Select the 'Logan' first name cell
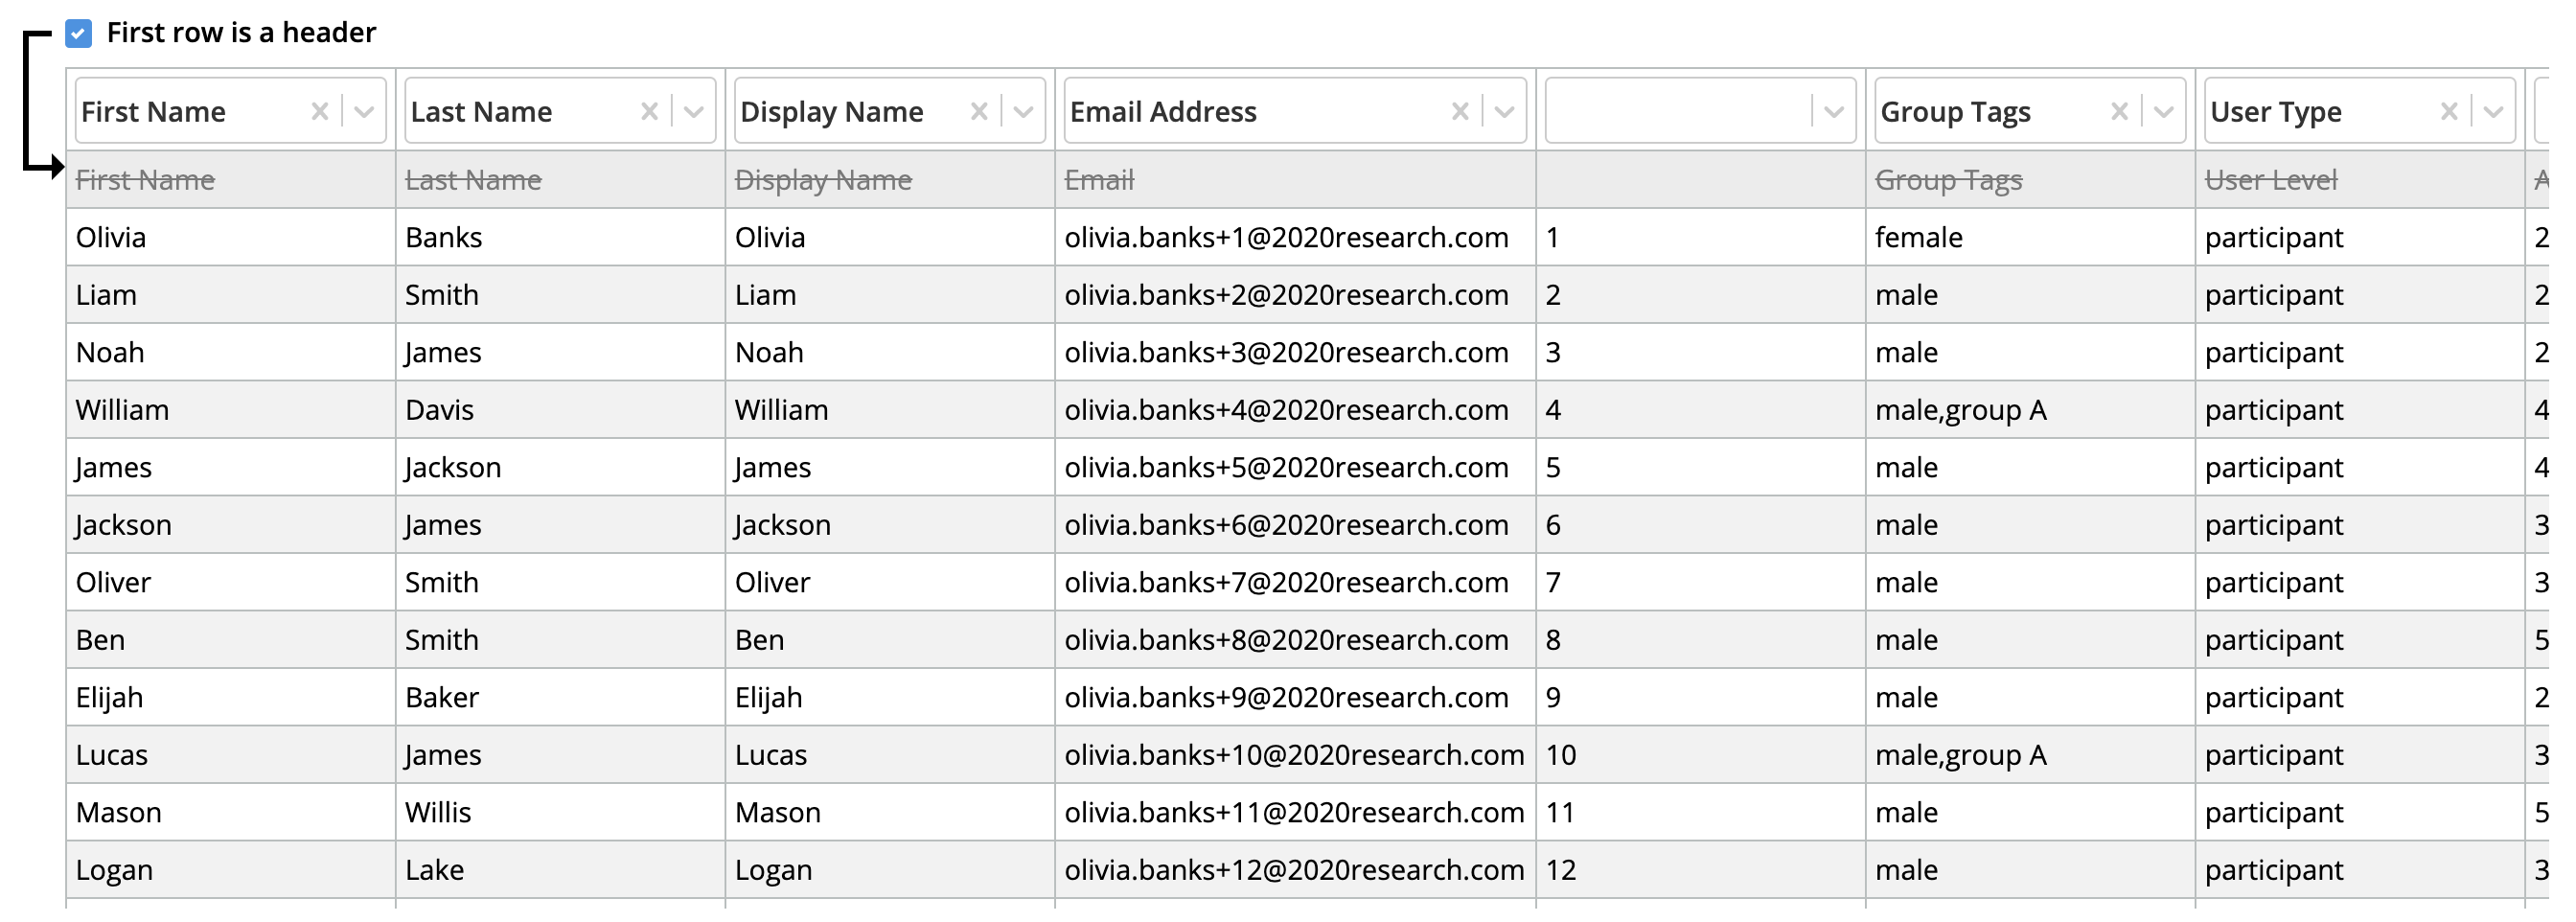This screenshot has width=2576, height=922. [x=231, y=870]
